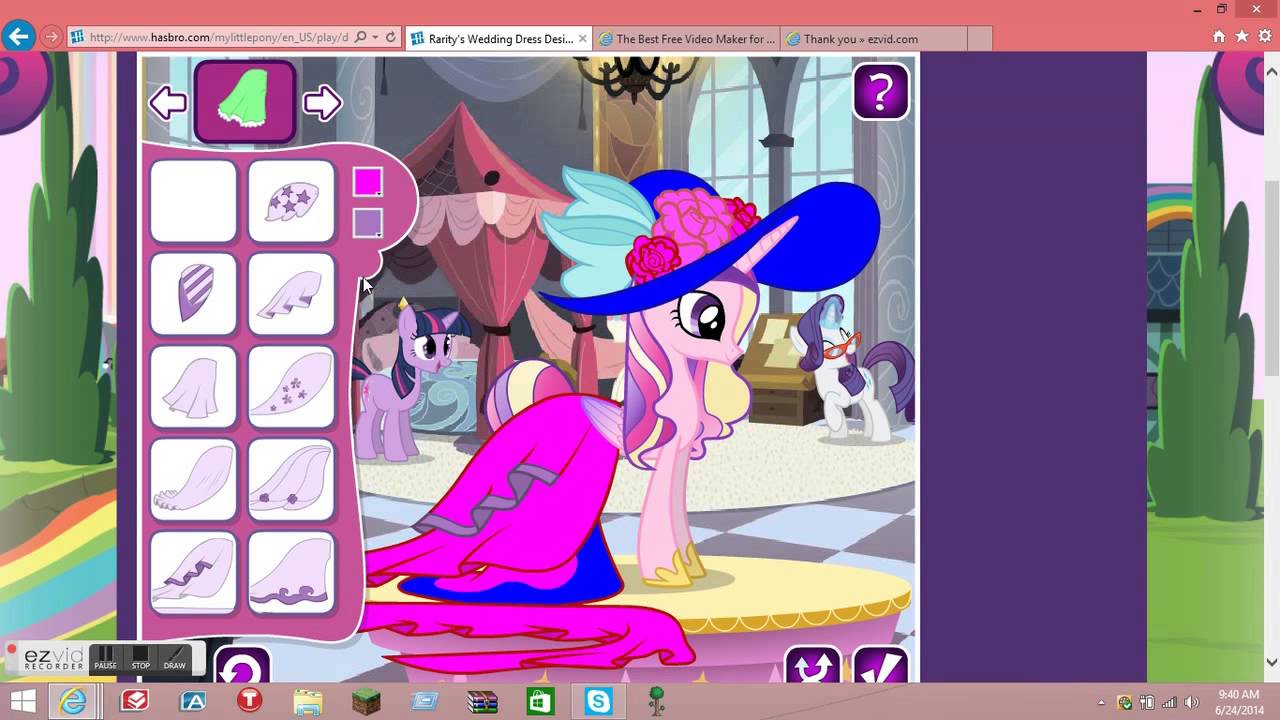Go to the previous clothing category arrow

pos(167,103)
